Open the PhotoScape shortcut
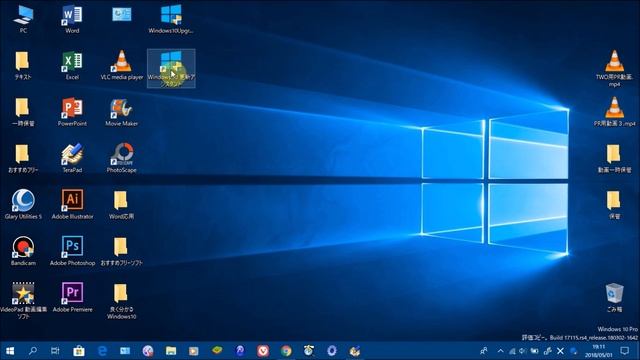The height and width of the screenshot is (360, 640). (x=122, y=158)
